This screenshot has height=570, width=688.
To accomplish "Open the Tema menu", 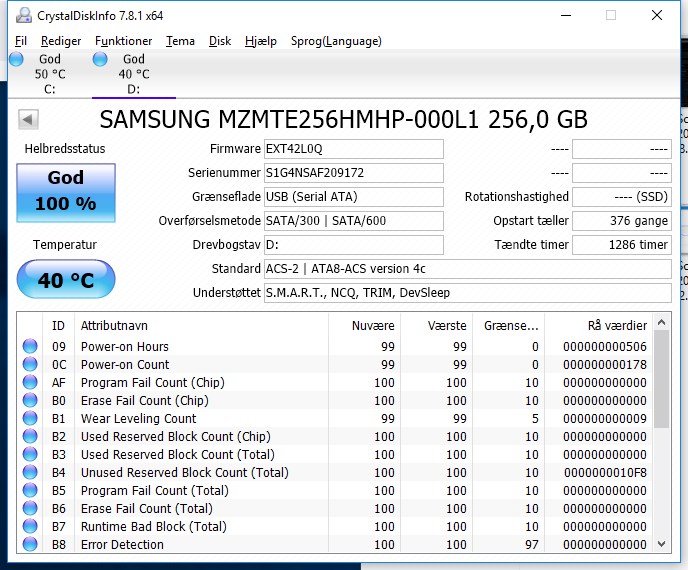I will (180, 41).
